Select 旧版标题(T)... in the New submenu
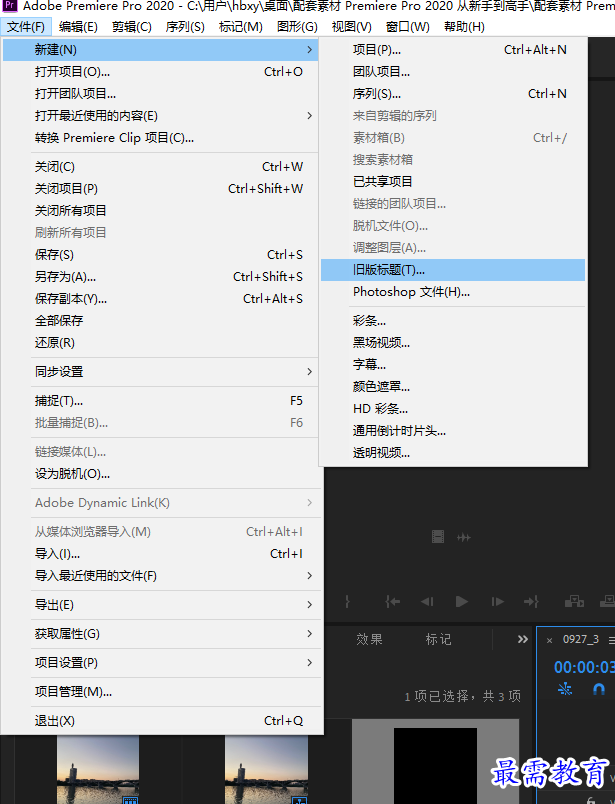Screen dimensions: 615x804 point(453,270)
